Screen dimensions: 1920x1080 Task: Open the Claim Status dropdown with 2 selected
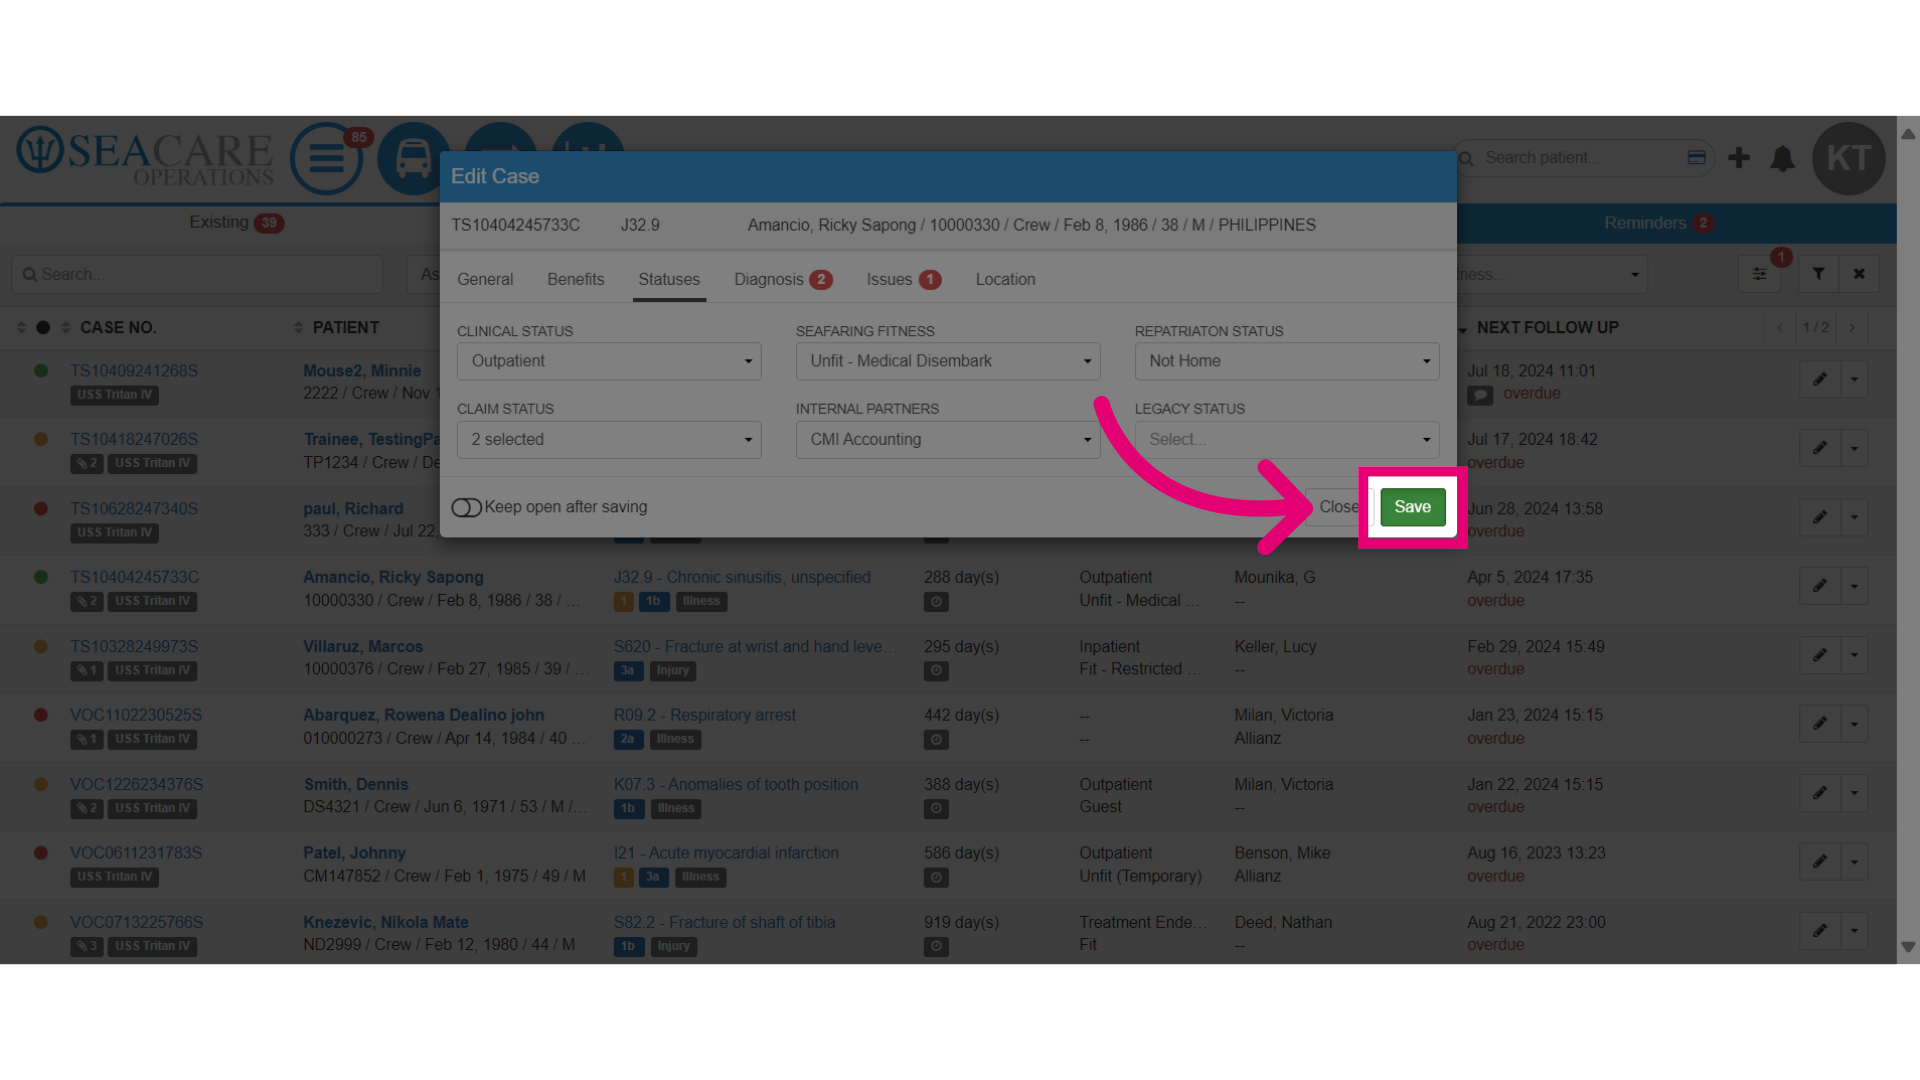[609, 439]
